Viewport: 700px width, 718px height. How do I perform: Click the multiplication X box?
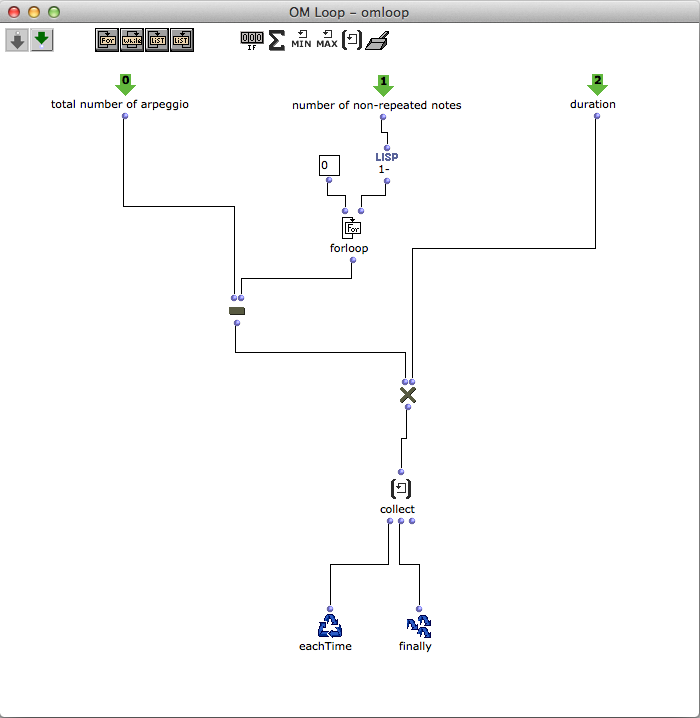pos(407,396)
